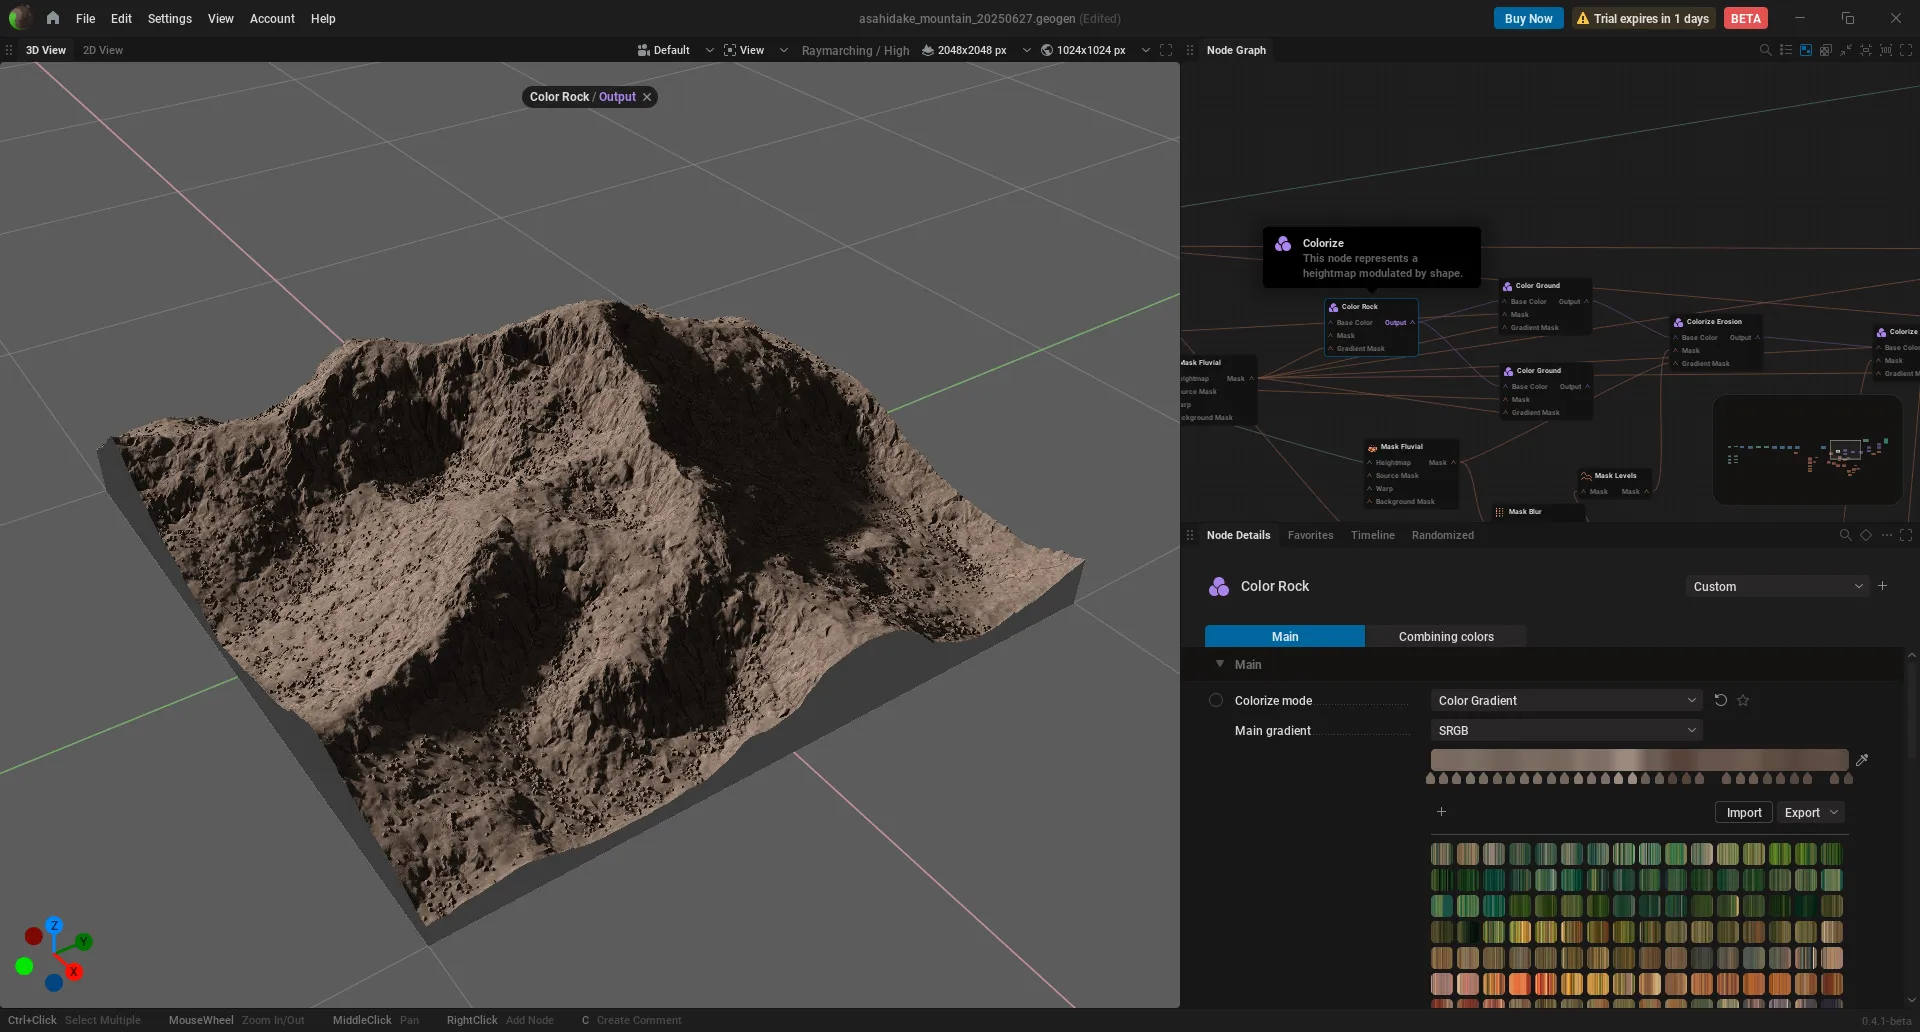
Task: Pick color with gradient eyedropper icon
Action: (1862, 760)
